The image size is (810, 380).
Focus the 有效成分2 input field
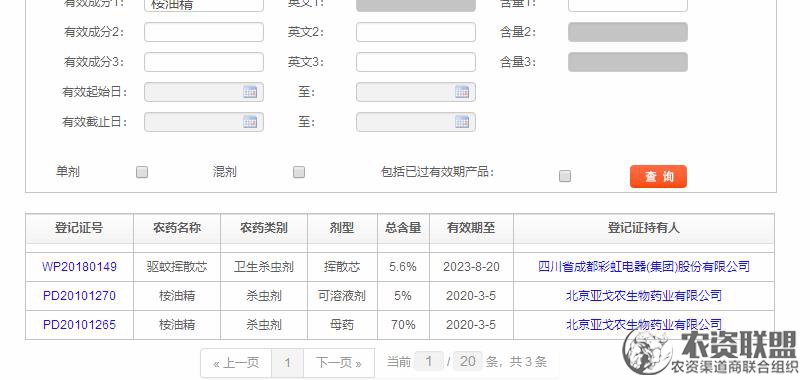[204, 32]
